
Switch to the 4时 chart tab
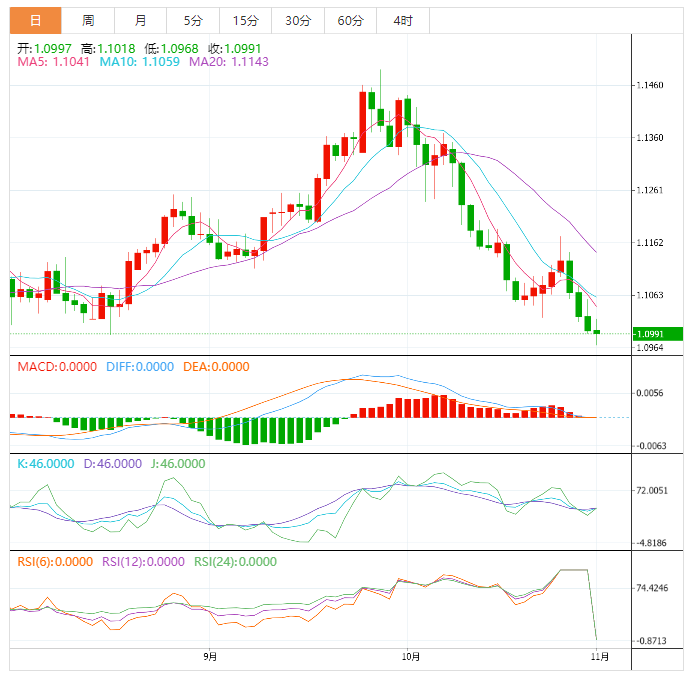[x=402, y=20]
